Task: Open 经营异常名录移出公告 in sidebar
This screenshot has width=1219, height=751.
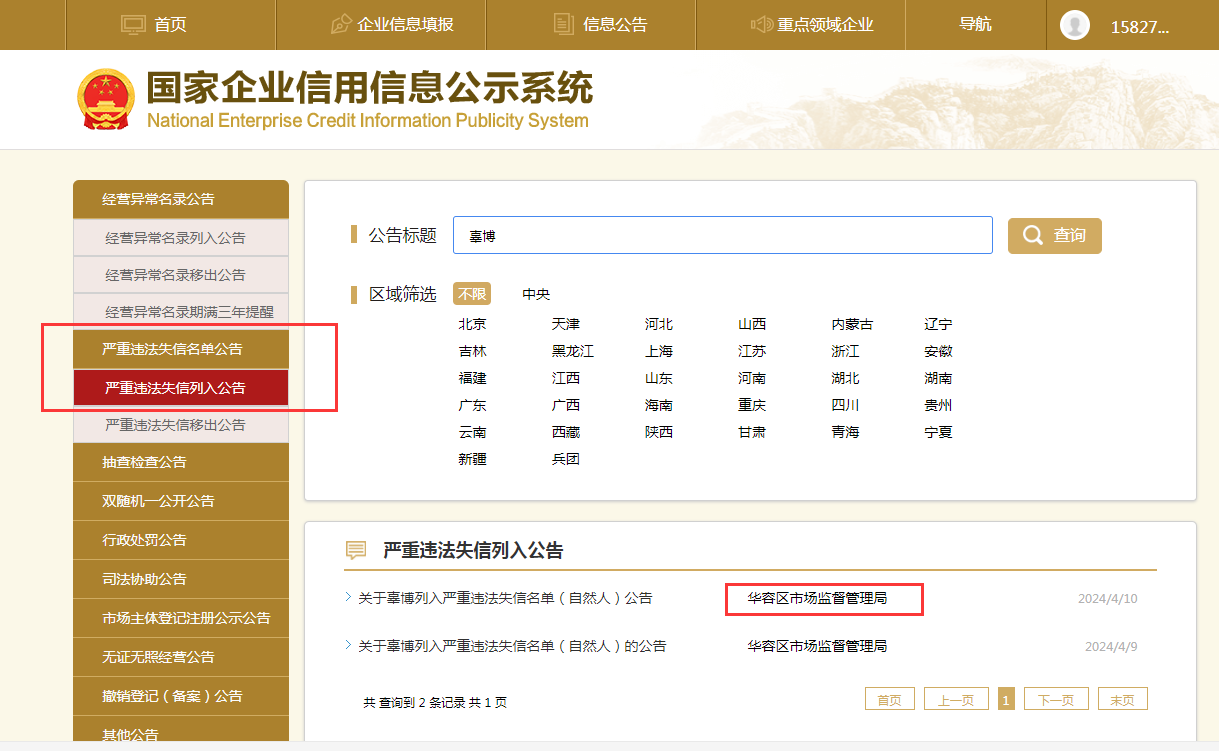Action: [181, 275]
